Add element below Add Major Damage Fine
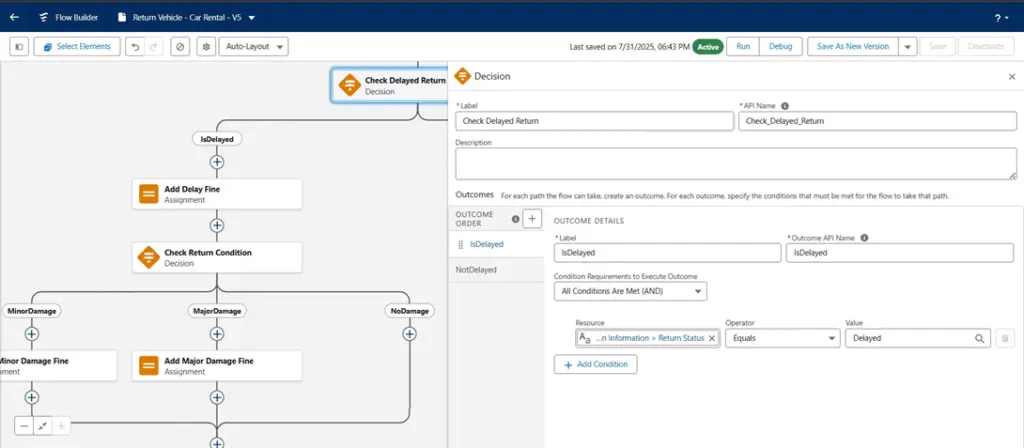This screenshot has height=448, width=1024. click(217, 397)
